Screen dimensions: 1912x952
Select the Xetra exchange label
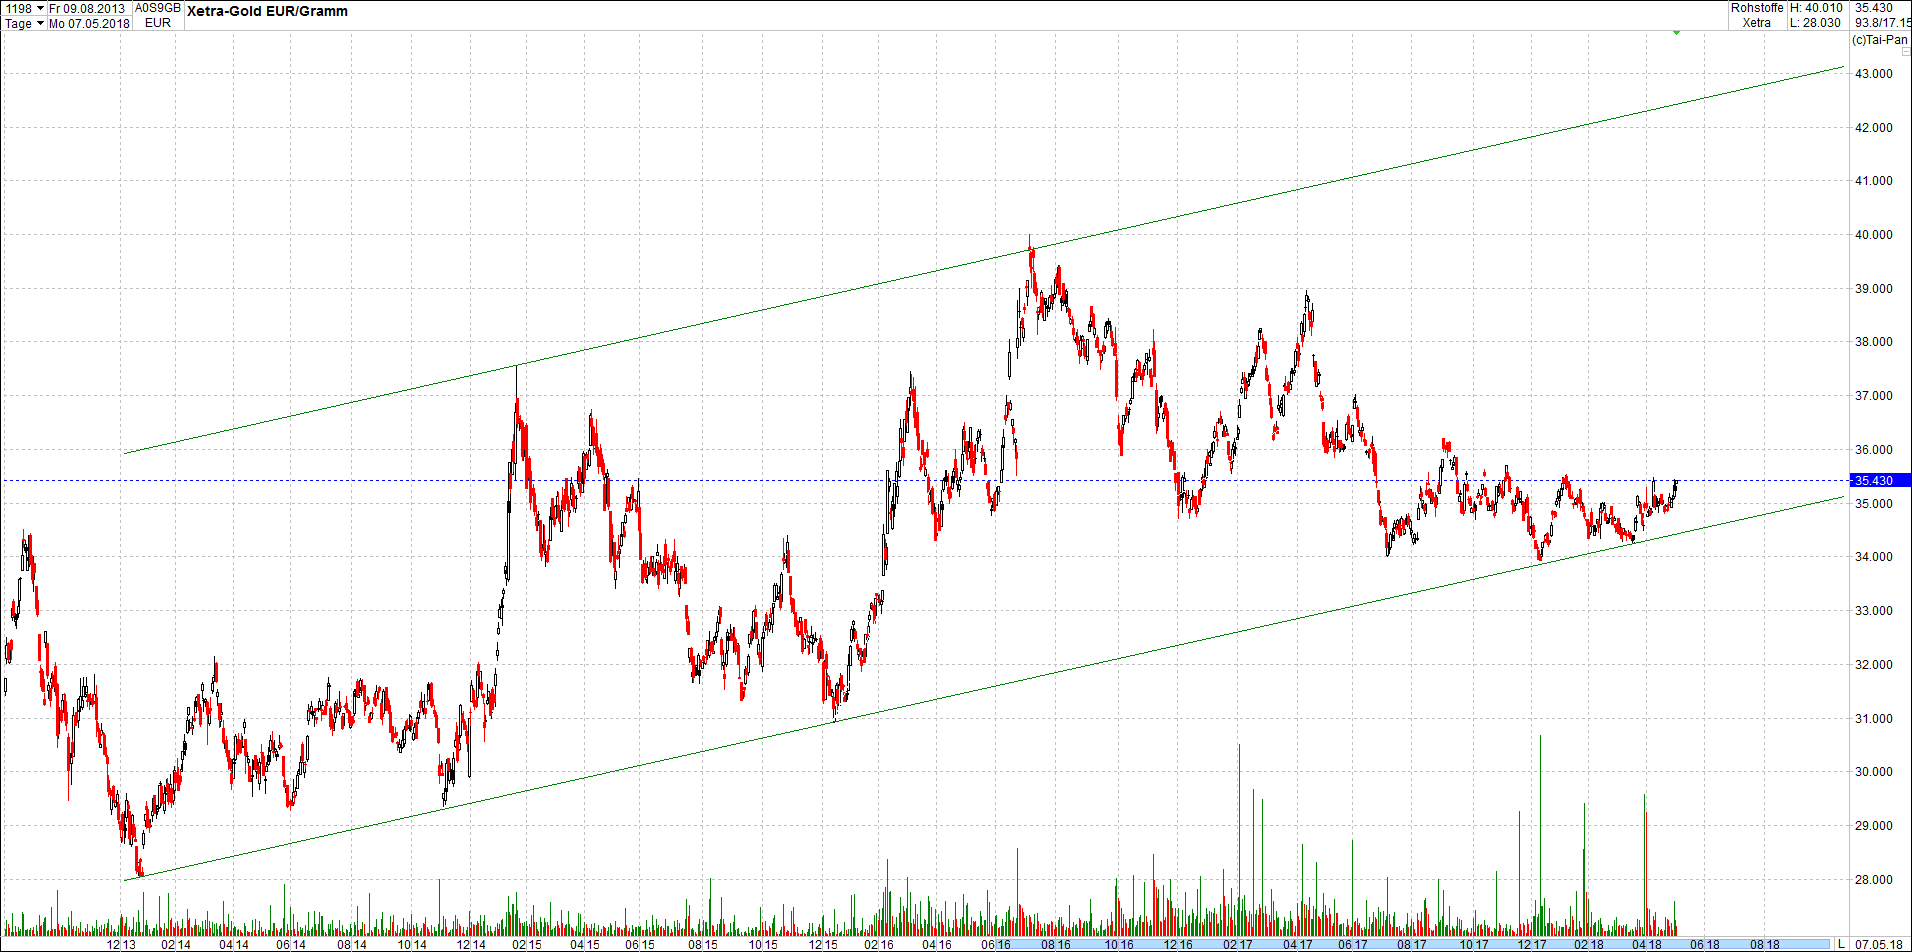pyautogui.click(x=1757, y=22)
